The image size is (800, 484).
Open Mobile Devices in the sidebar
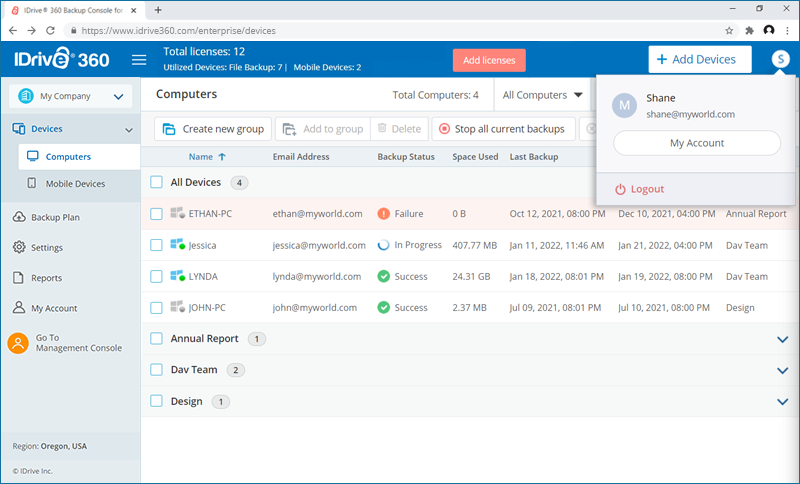click(75, 184)
